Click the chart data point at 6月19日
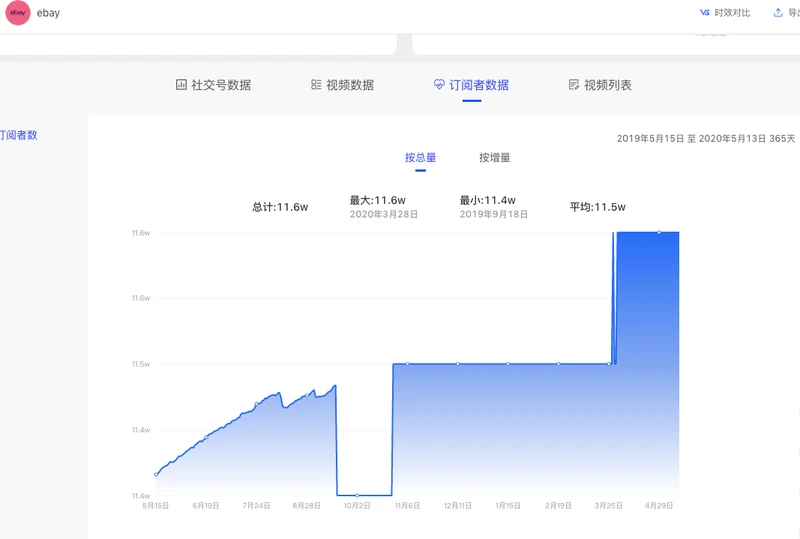Screen dimensions: 800x539 click(x=206, y=437)
